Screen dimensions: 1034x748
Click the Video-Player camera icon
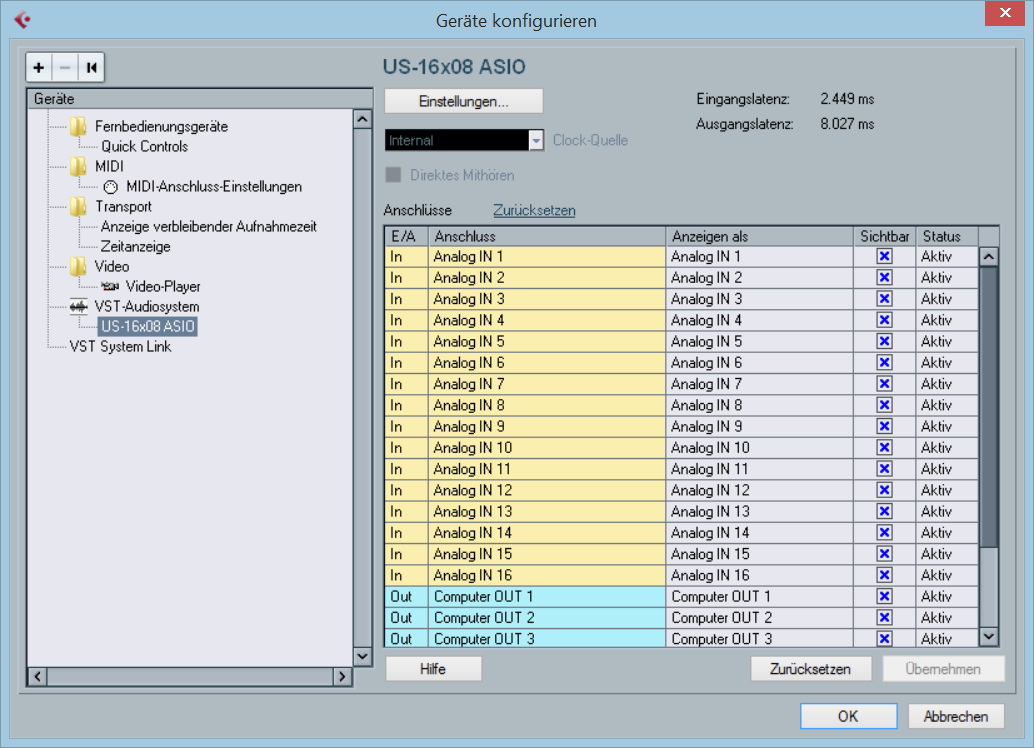[110, 286]
